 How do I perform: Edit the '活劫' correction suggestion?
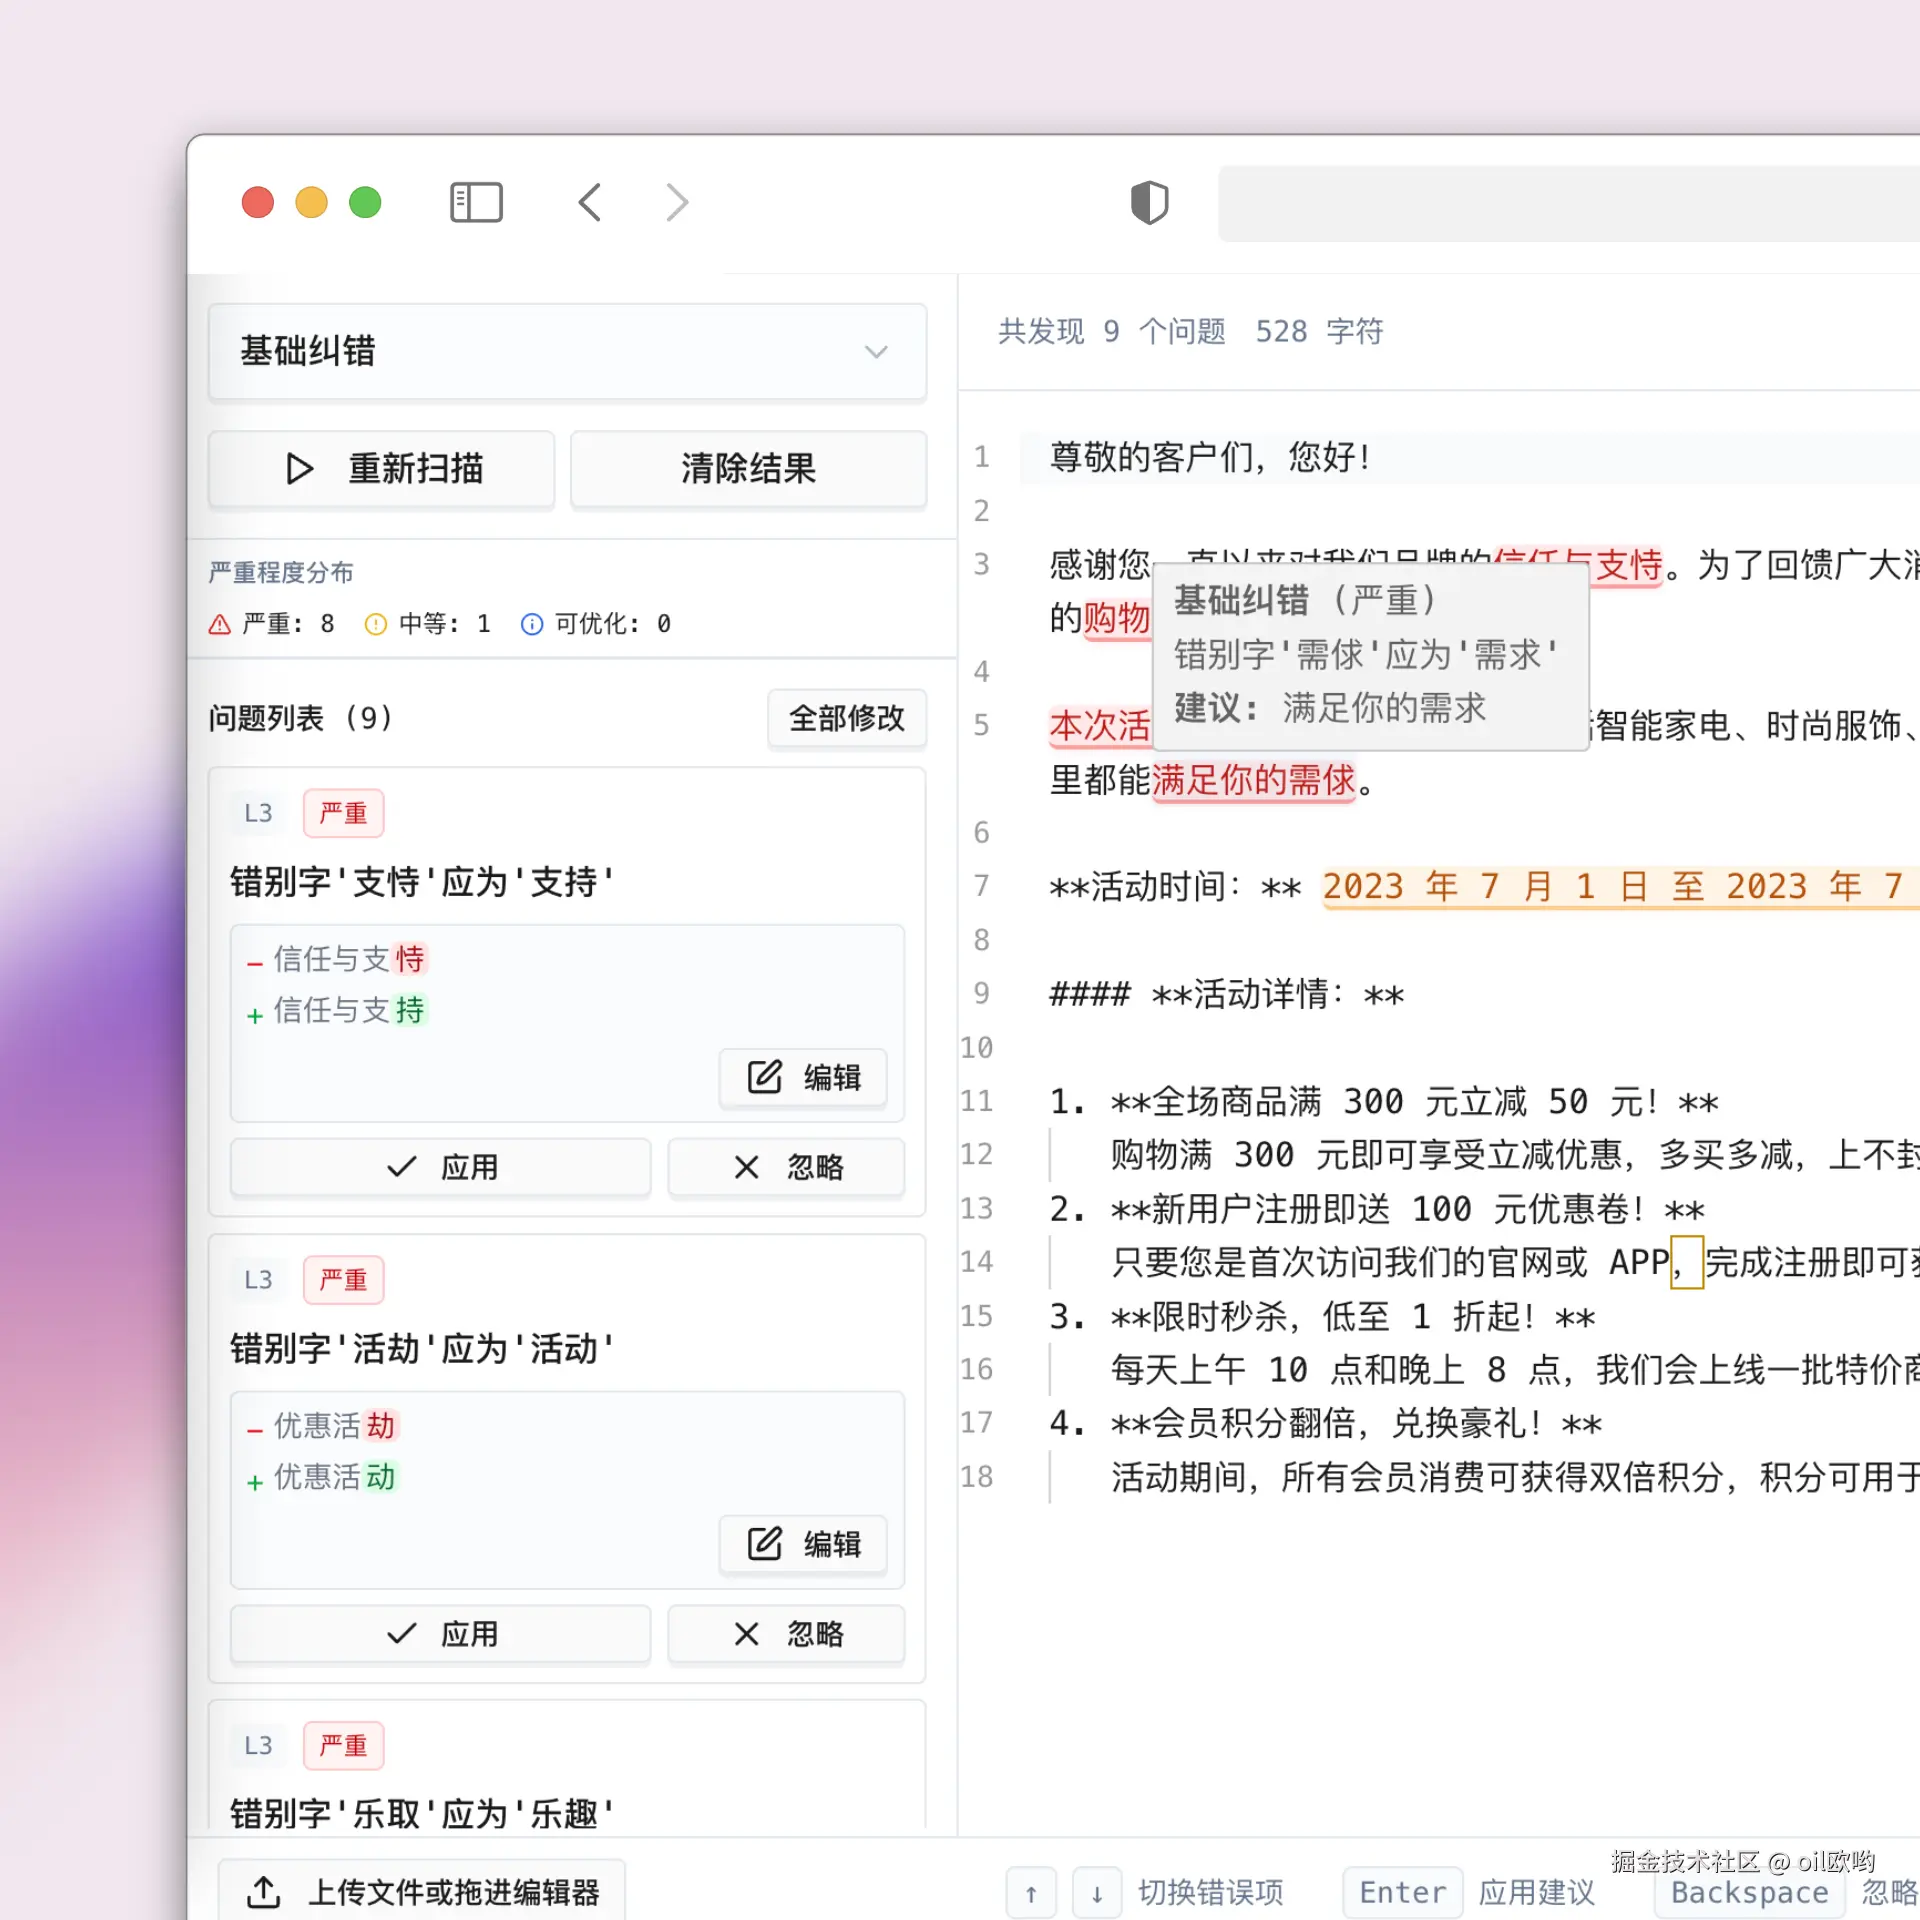[803, 1544]
